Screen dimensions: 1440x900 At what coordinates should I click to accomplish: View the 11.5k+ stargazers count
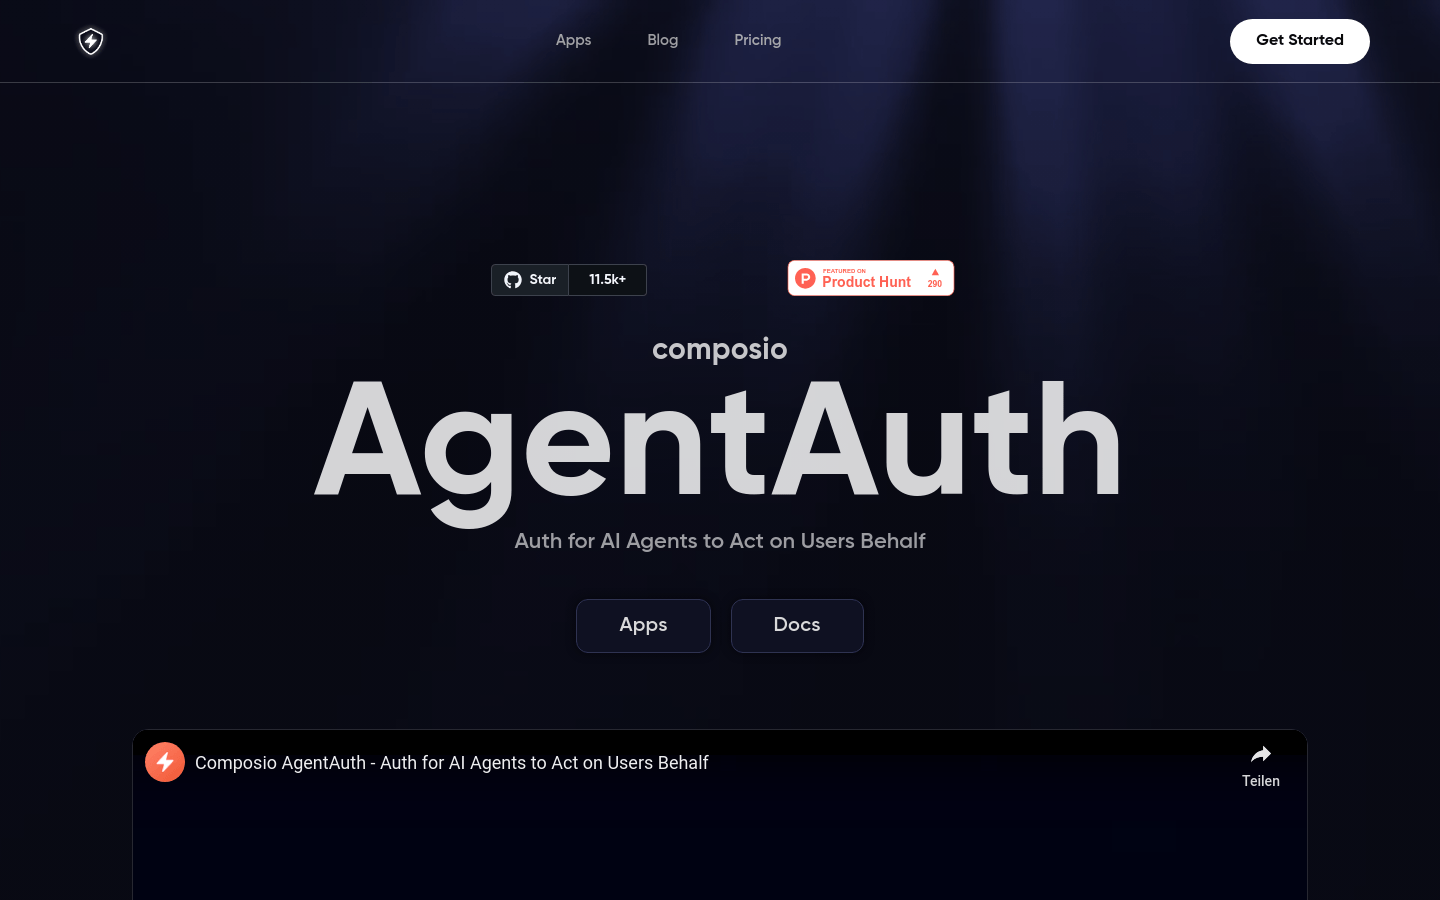pos(607,280)
